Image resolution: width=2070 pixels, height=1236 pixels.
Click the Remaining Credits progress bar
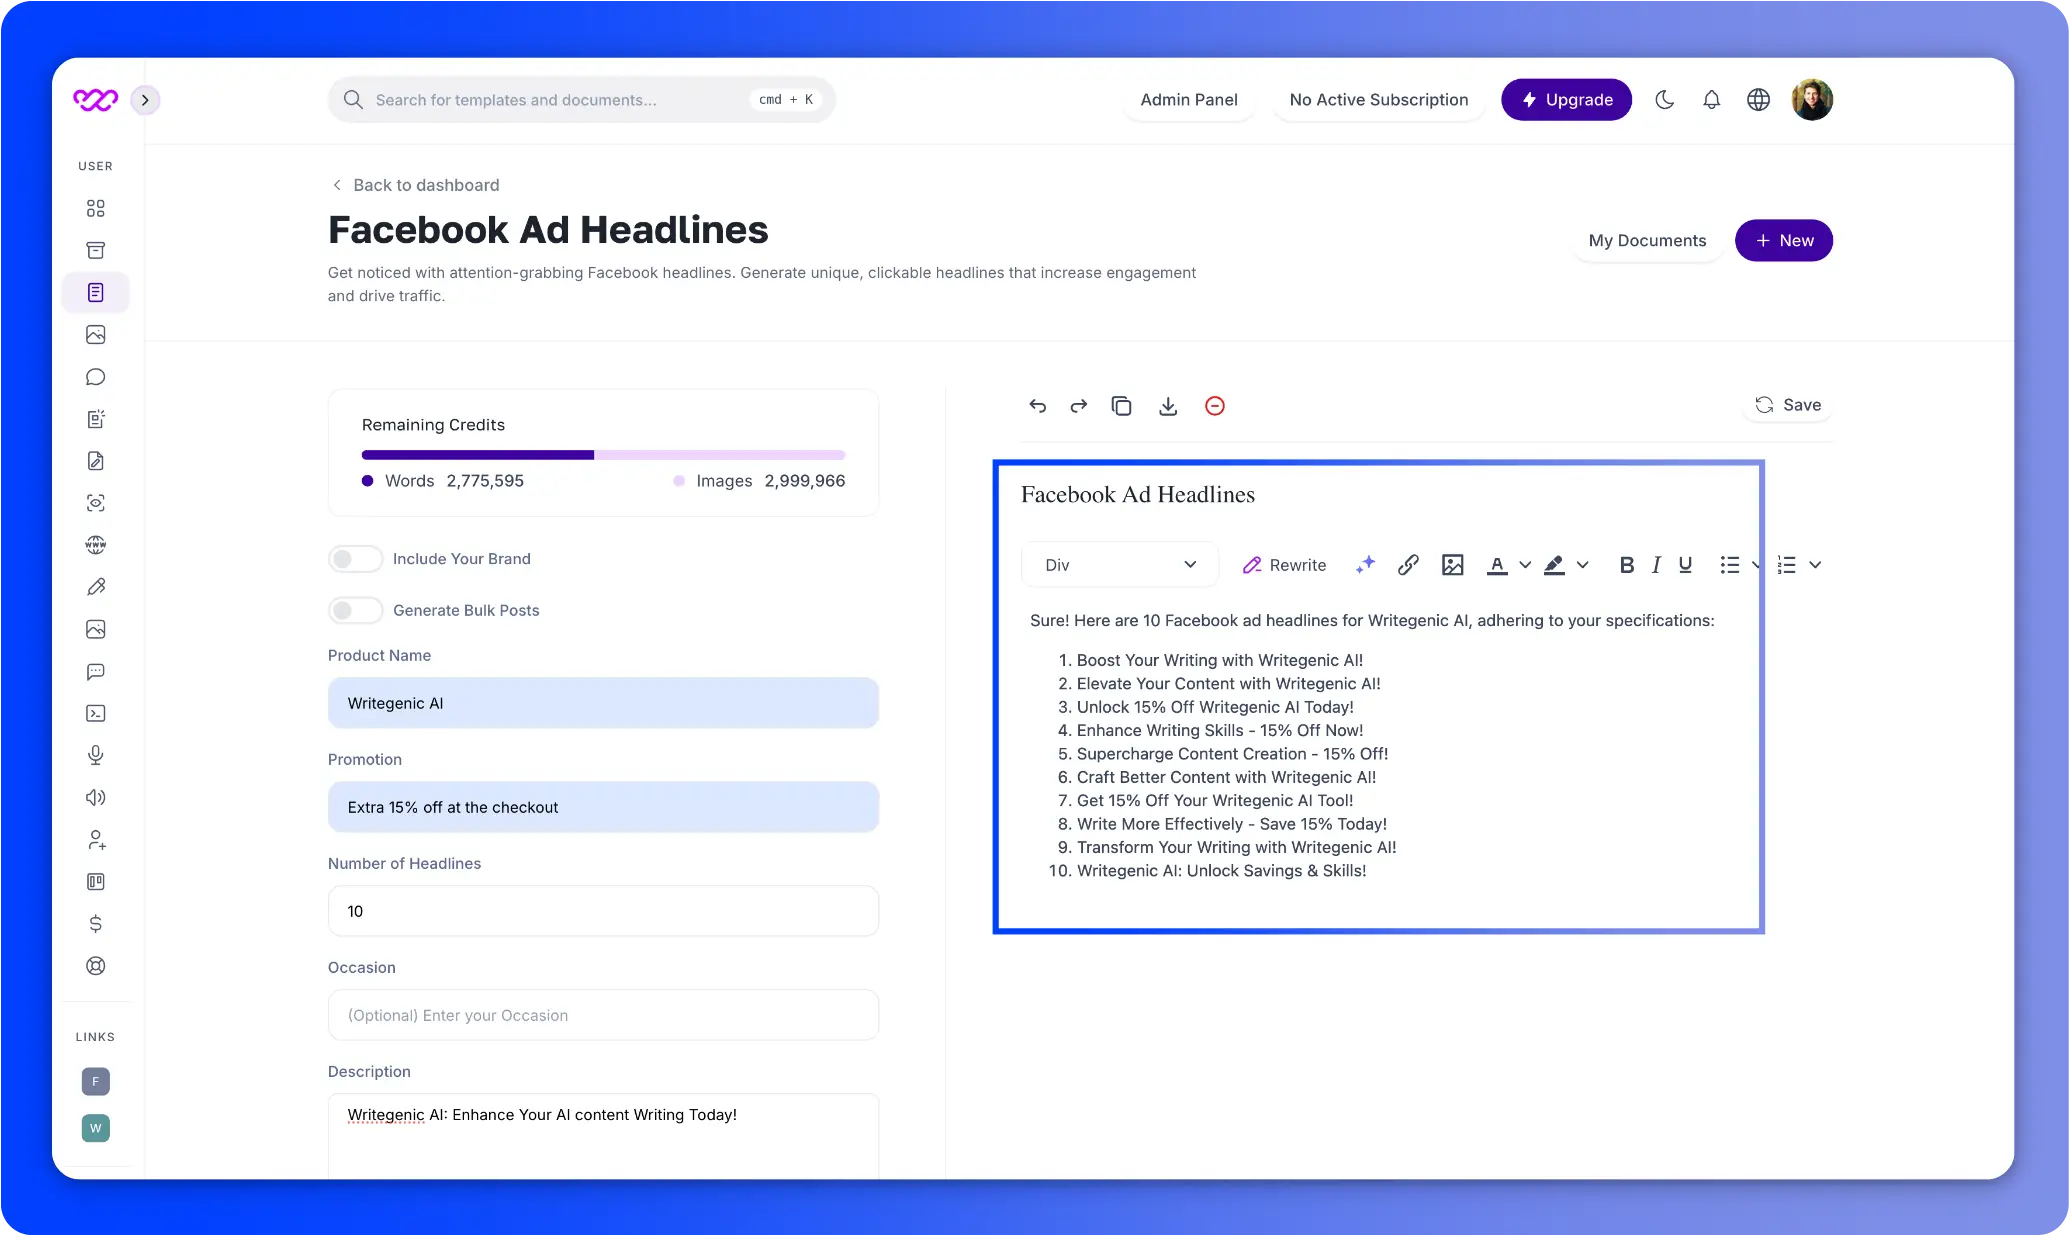[603, 455]
